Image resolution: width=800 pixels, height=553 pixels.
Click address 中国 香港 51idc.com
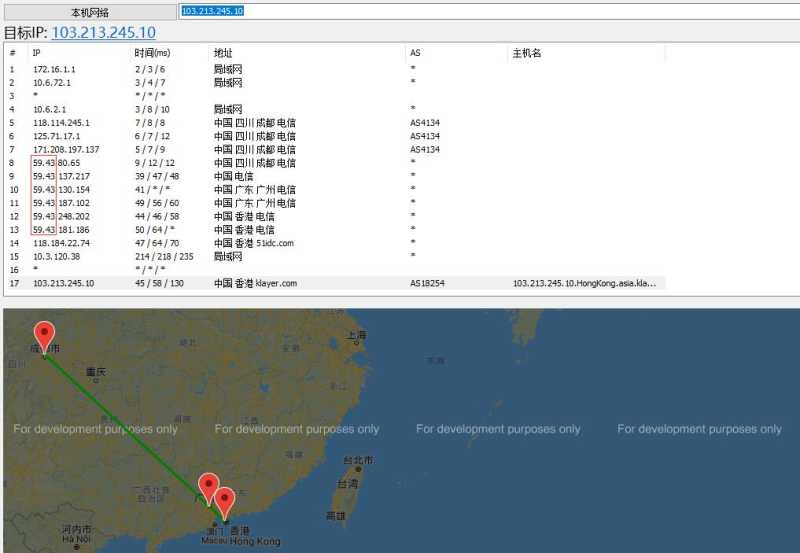coord(254,243)
